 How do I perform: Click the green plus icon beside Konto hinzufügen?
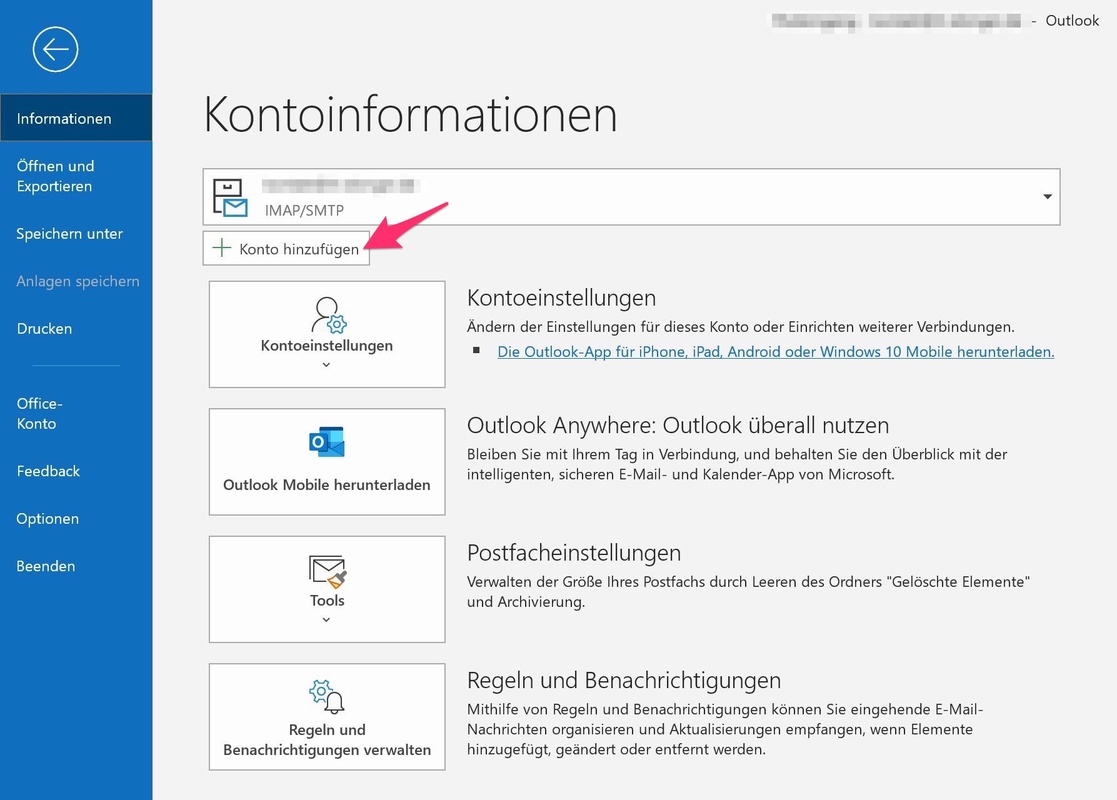click(222, 248)
